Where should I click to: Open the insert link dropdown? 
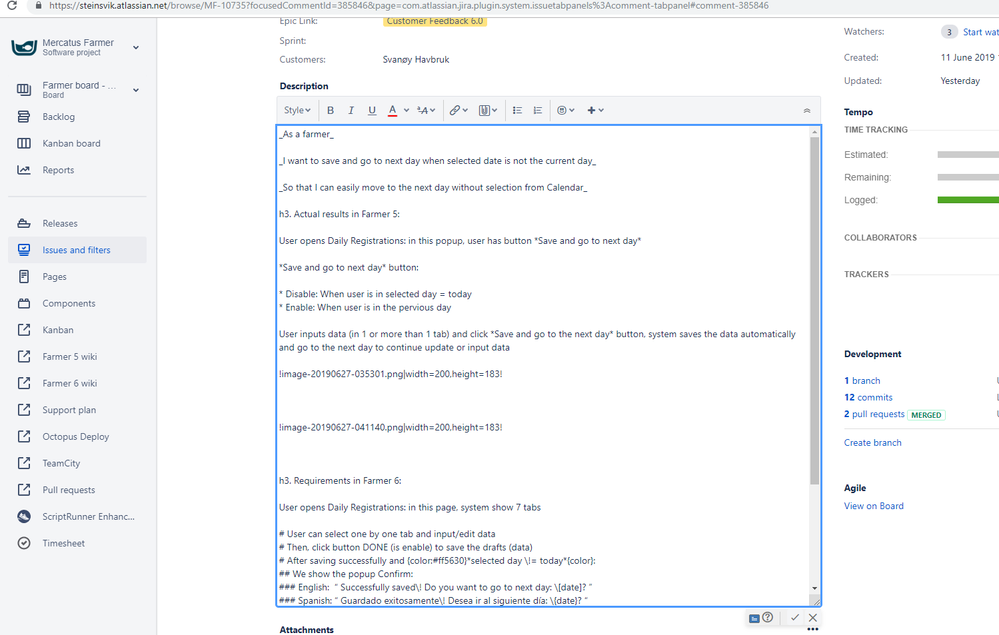(x=458, y=110)
